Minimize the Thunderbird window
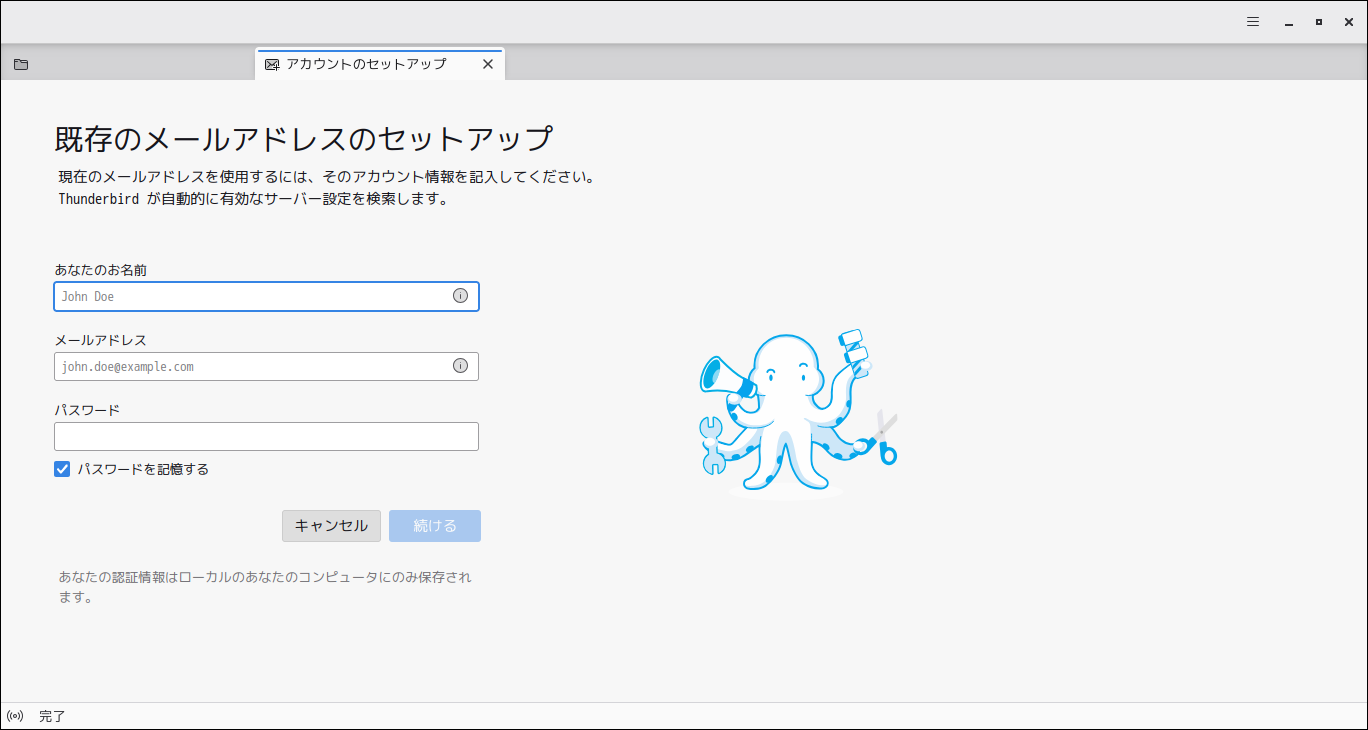Image resolution: width=1368 pixels, height=730 pixels. tap(1290, 22)
